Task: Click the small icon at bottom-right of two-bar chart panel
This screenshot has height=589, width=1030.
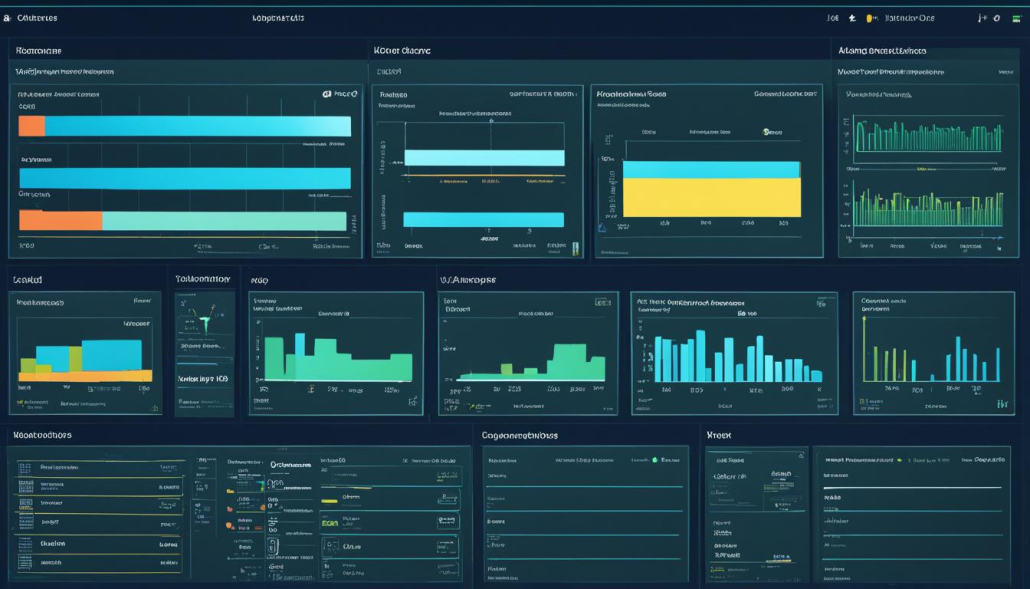Action: (x=575, y=248)
